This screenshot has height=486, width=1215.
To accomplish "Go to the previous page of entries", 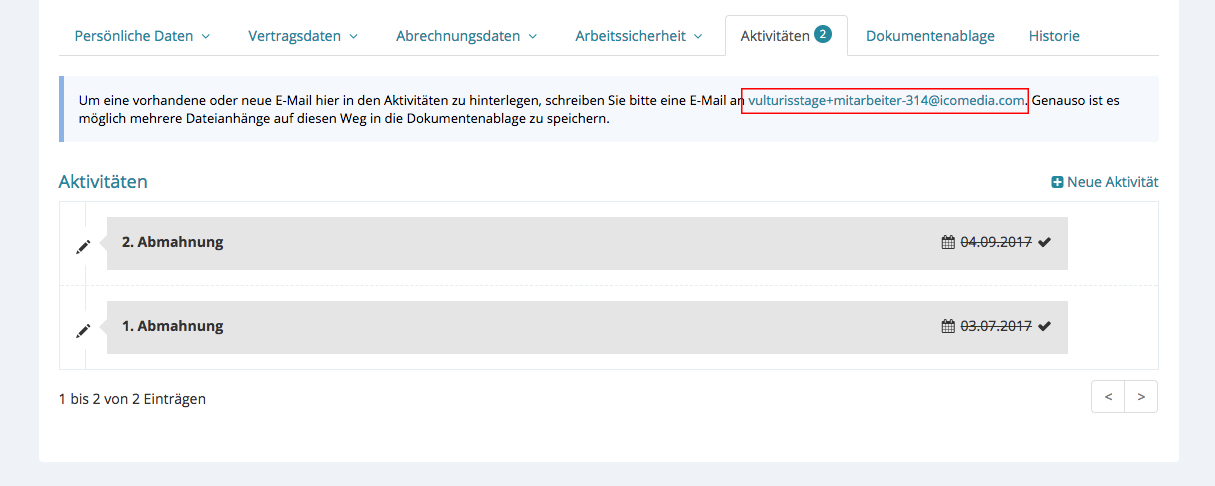I will pyautogui.click(x=1108, y=397).
